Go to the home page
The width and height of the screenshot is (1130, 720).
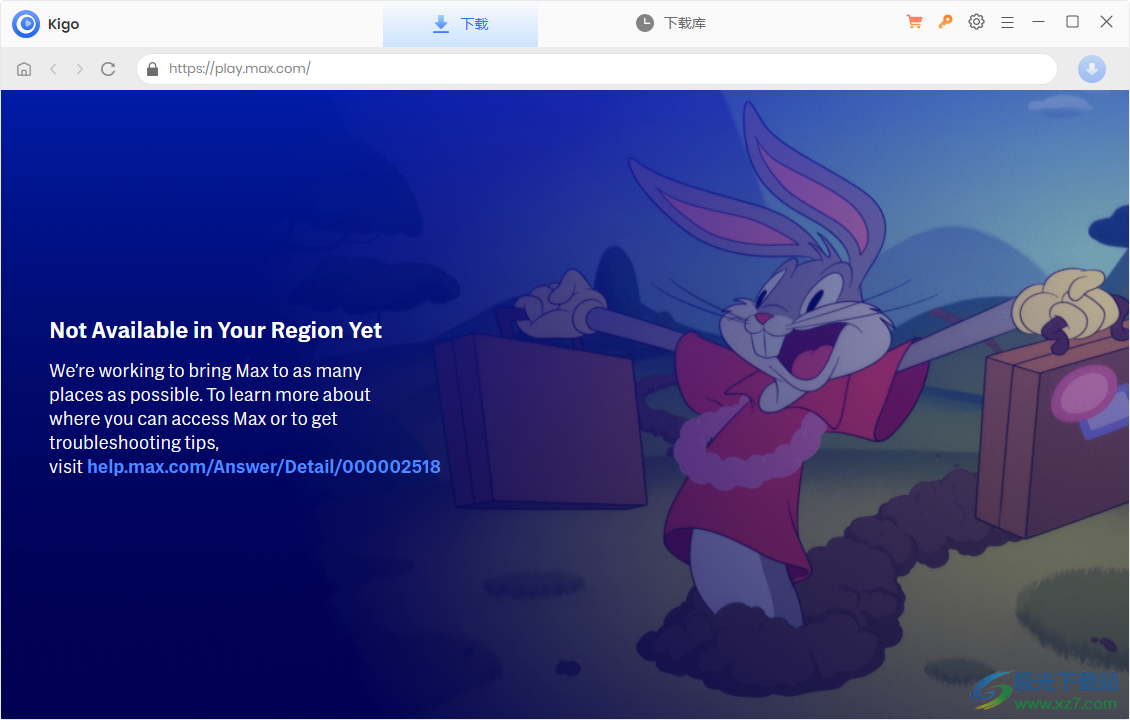[x=24, y=69]
